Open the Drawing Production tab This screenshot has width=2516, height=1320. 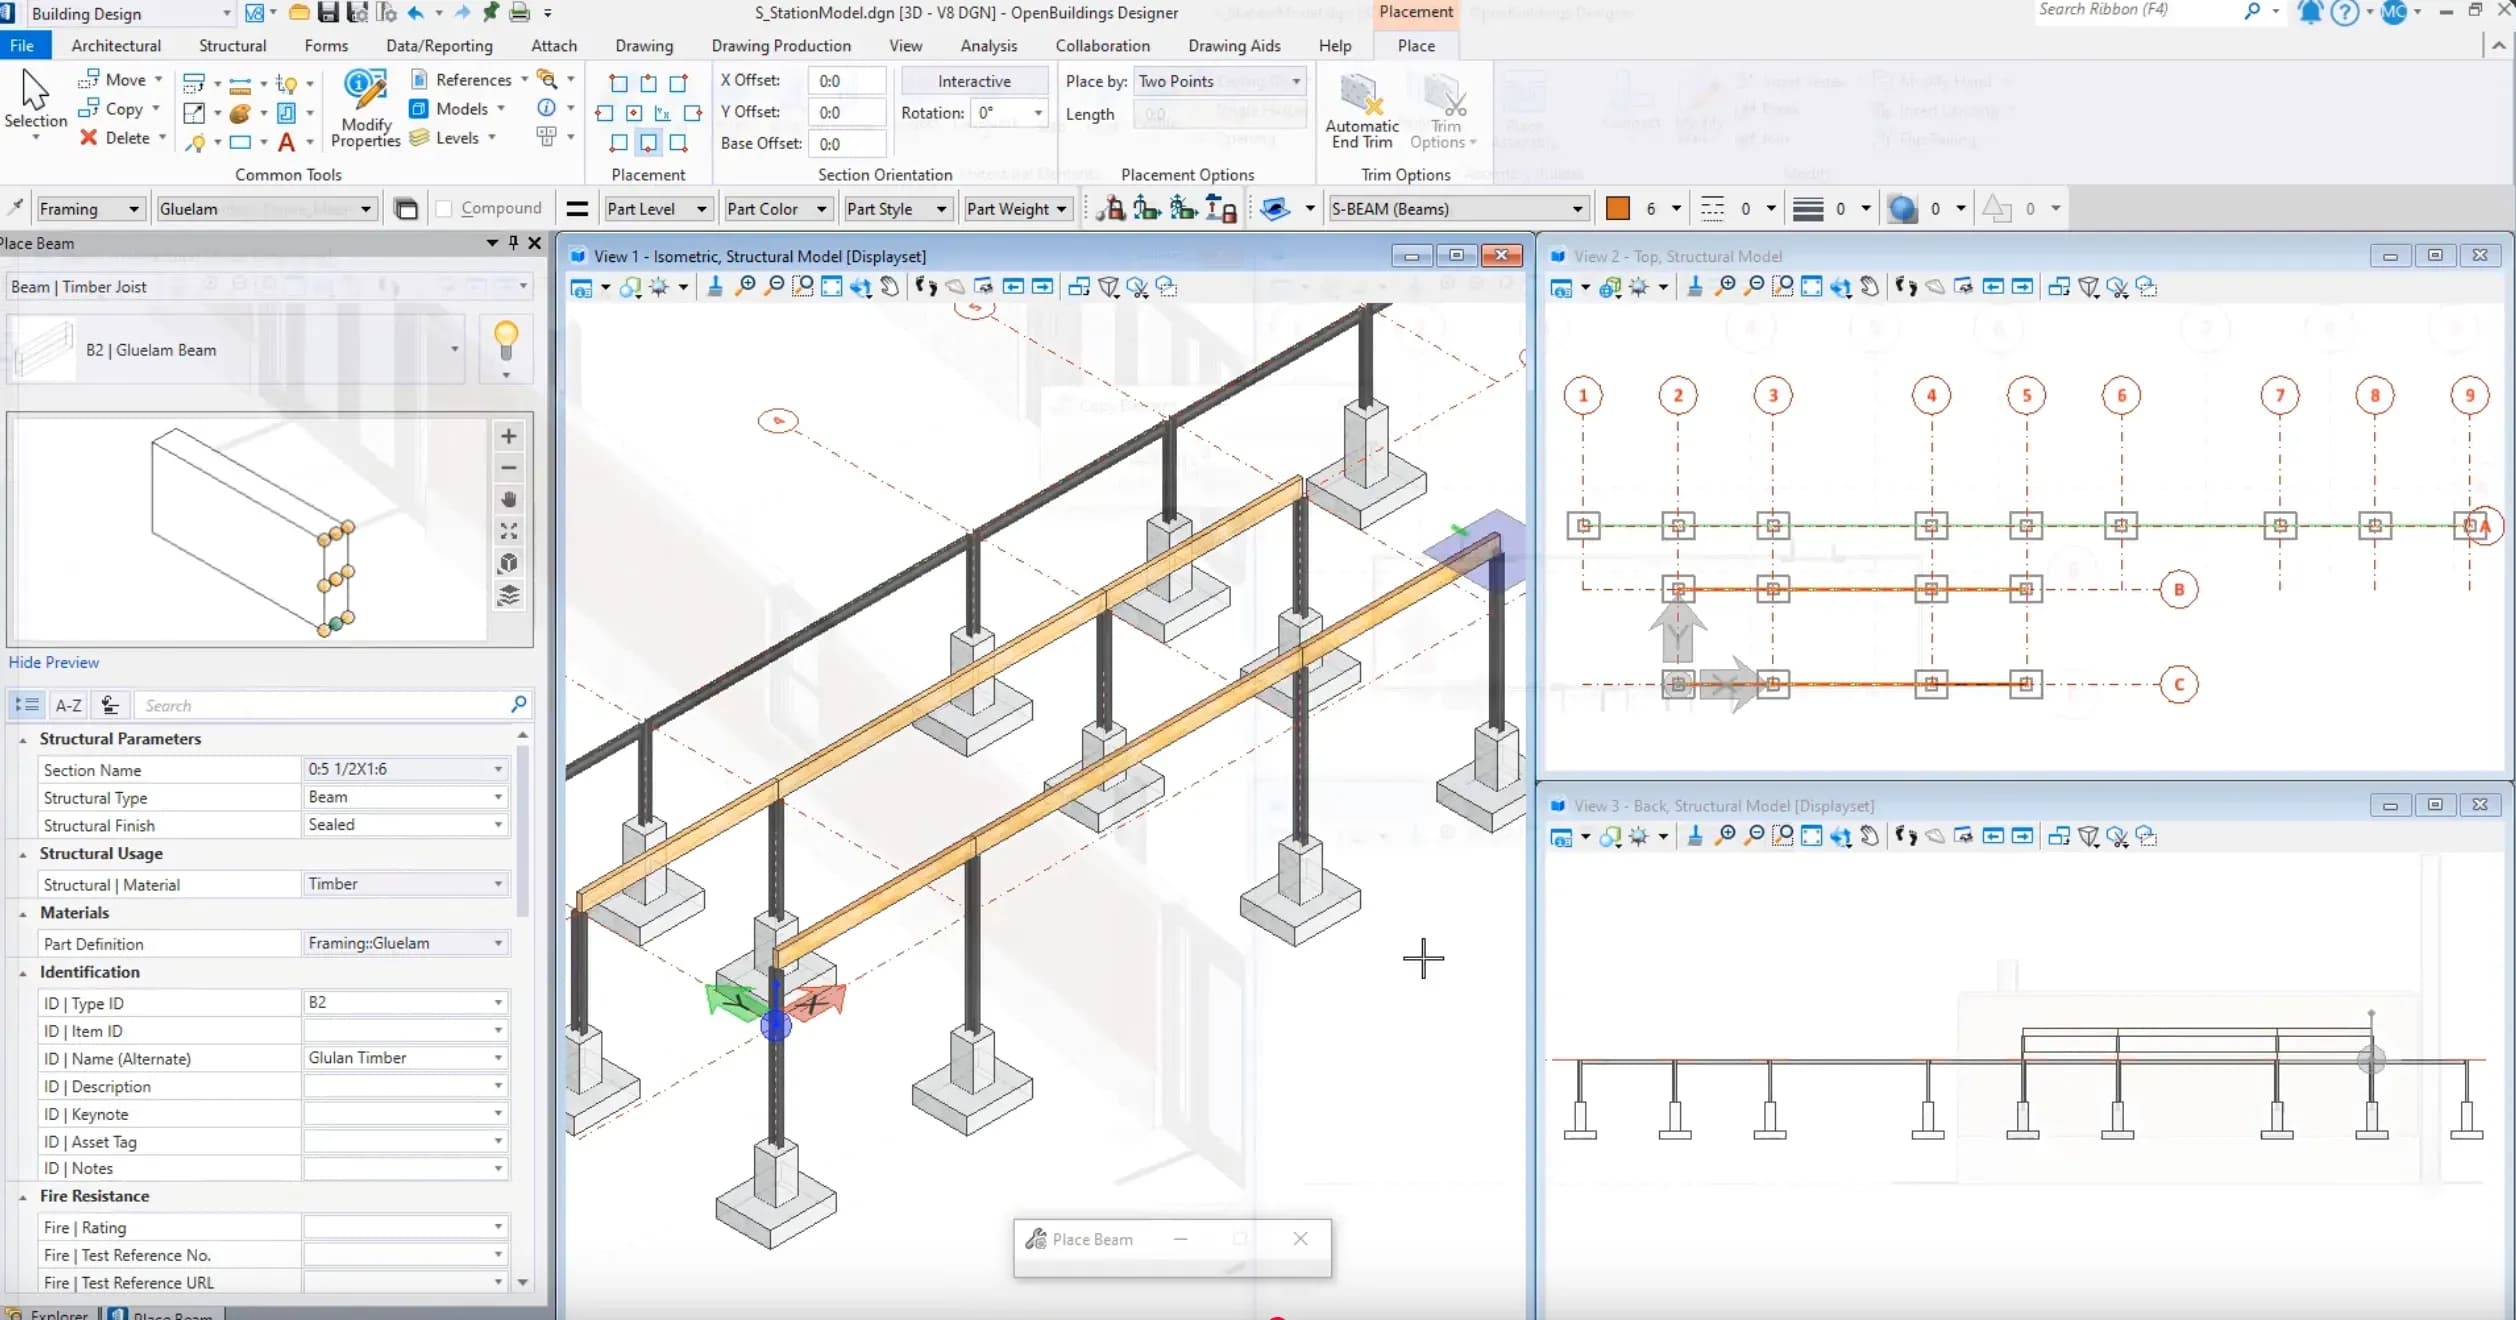[781, 45]
